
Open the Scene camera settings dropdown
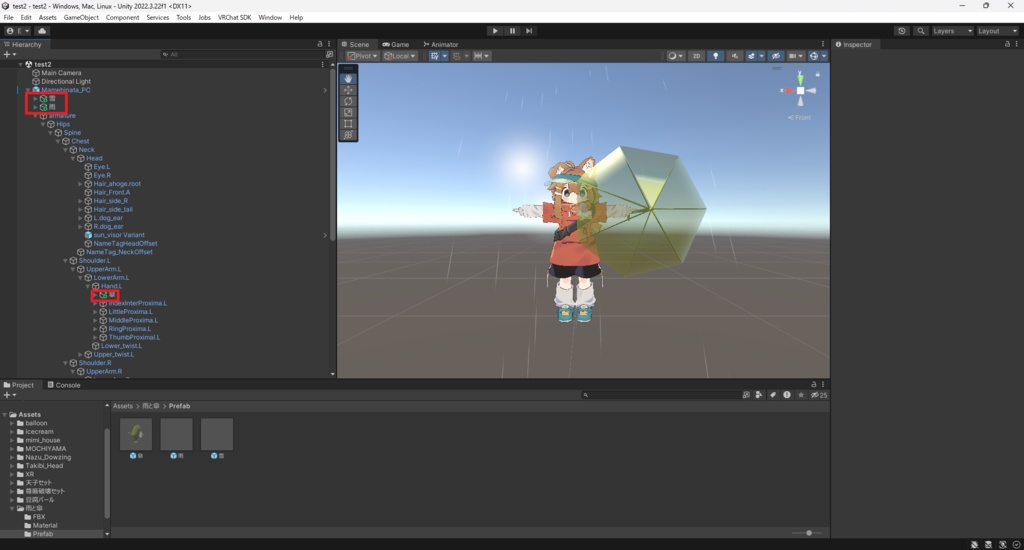point(795,56)
